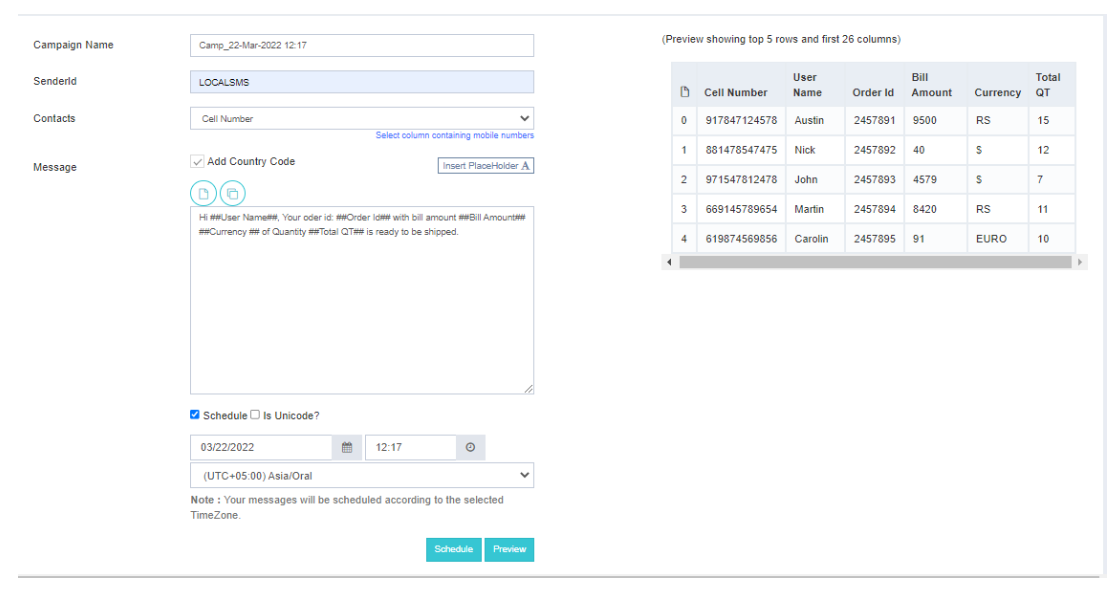Viewport: 1120px width, 590px height.
Task: Click the left arrow of table scrollbar
Action: [x=668, y=262]
